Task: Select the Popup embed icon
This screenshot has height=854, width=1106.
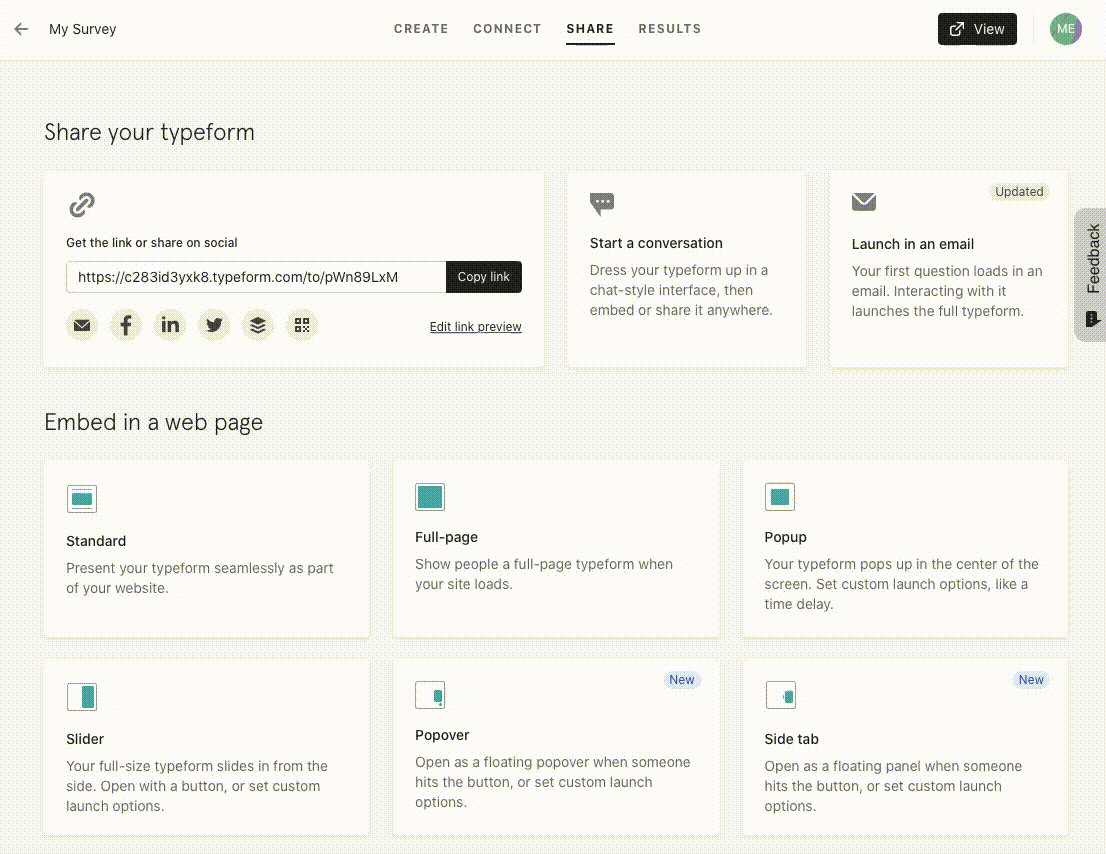Action: pos(779,496)
